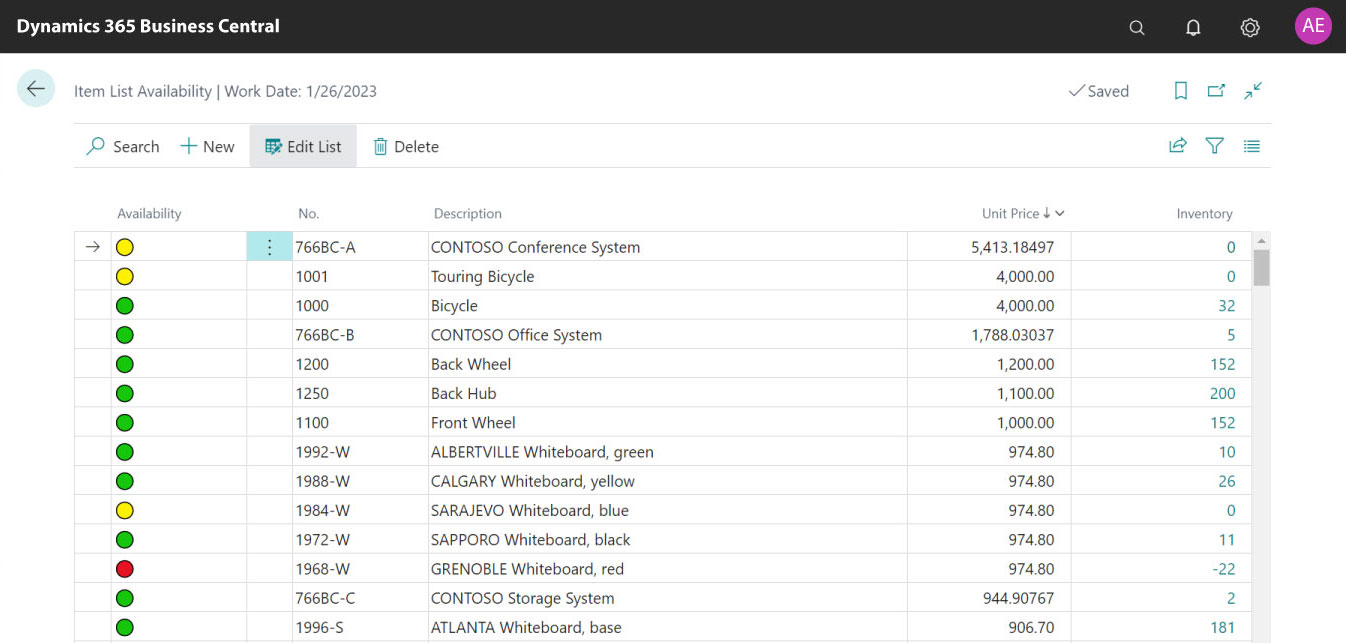Click the Search action in the list
Screen dimensions: 1346x643
tap(123, 147)
